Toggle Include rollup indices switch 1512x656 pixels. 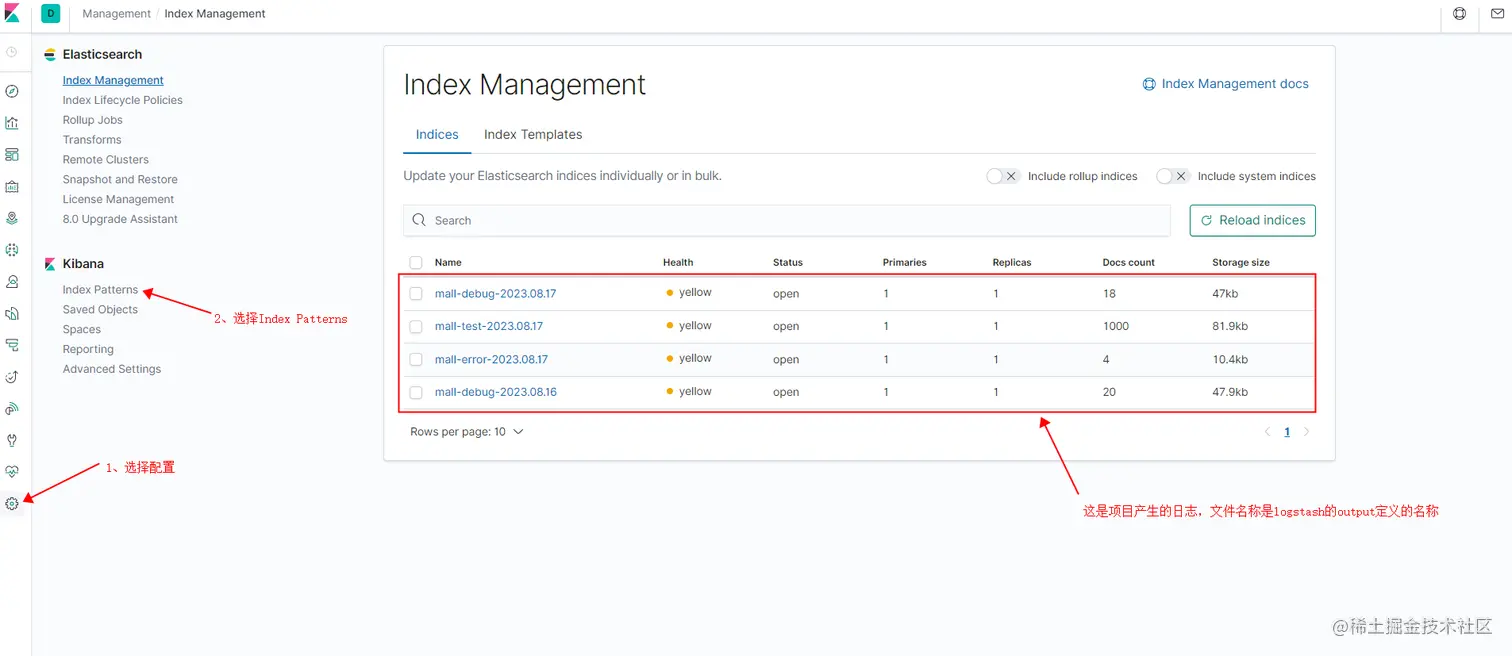pos(1002,176)
